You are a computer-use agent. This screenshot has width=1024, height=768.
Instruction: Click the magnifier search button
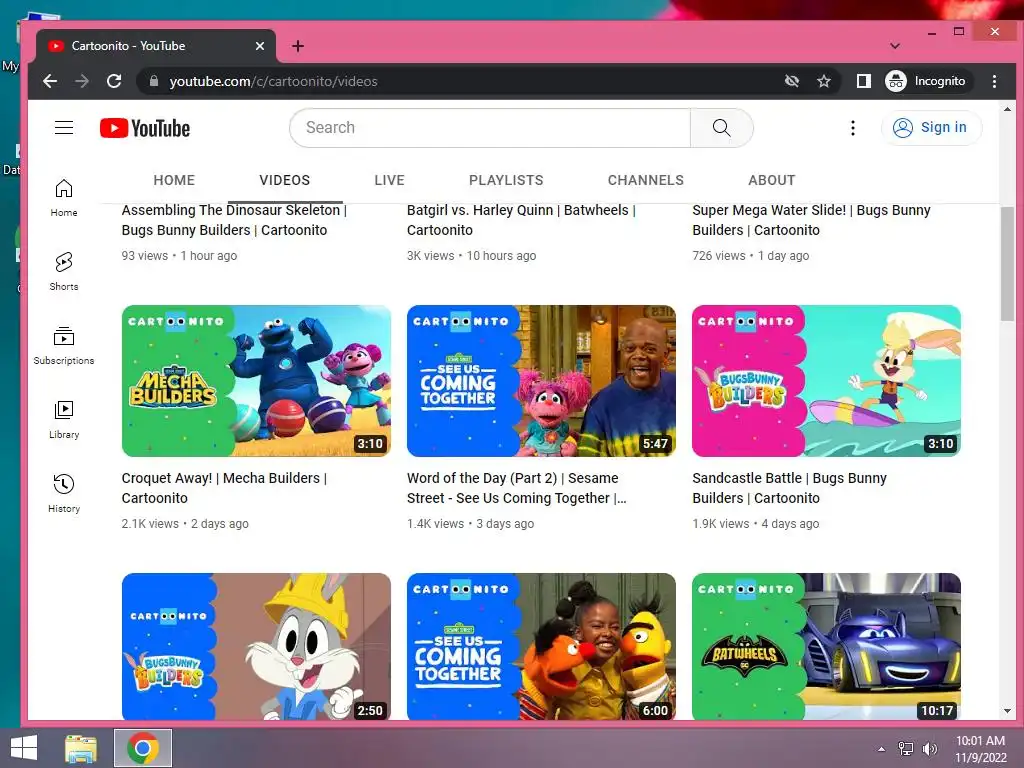coord(722,127)
